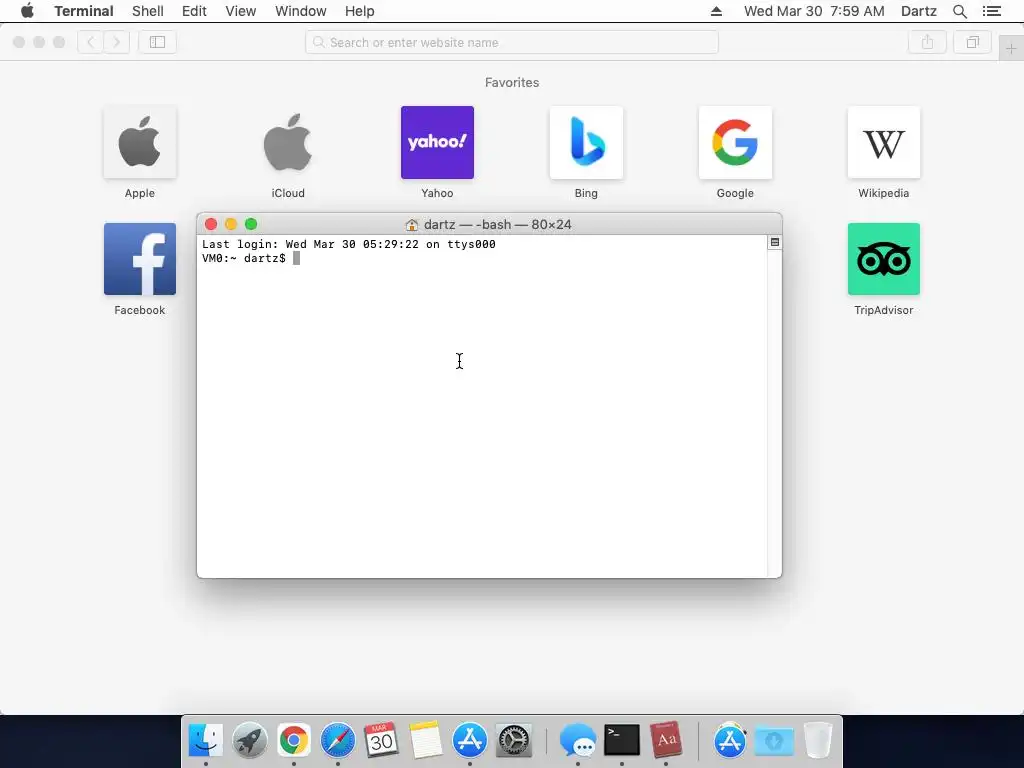Open Terminal from the Dock
The image size is (1024, 768).
[x=622, y=740]
